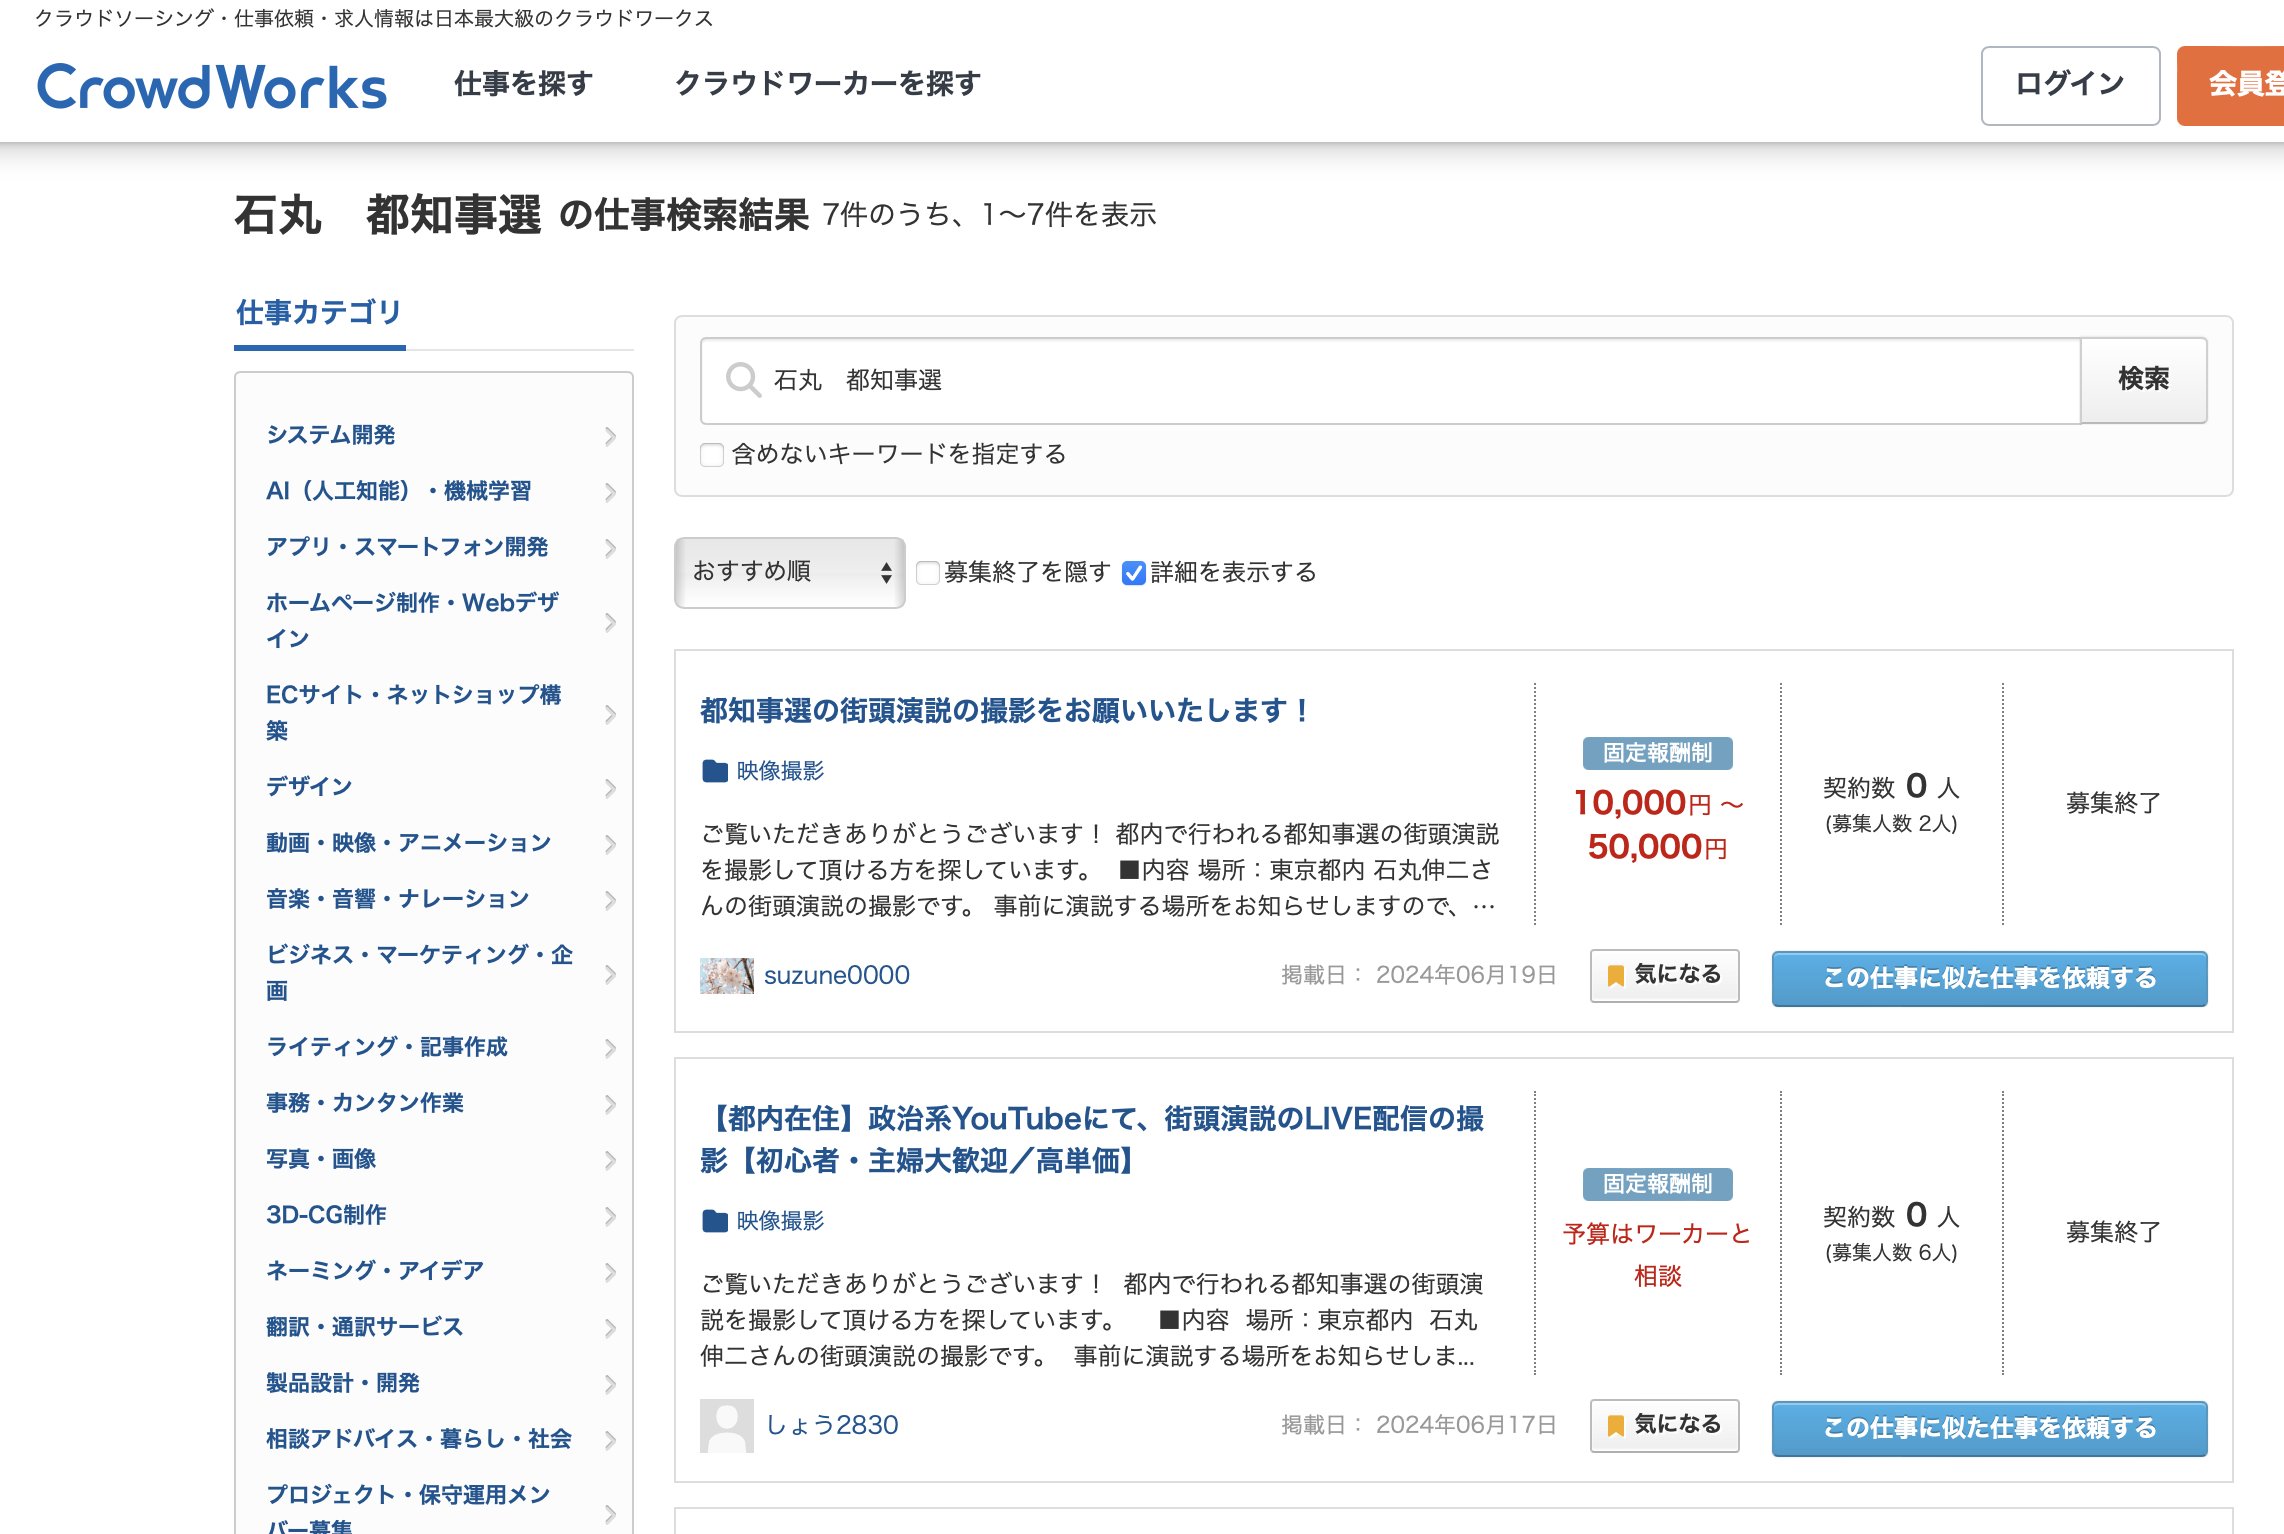Open the おすすめ順 sort dropdown

pyautogui.click(x=789, y=572)
